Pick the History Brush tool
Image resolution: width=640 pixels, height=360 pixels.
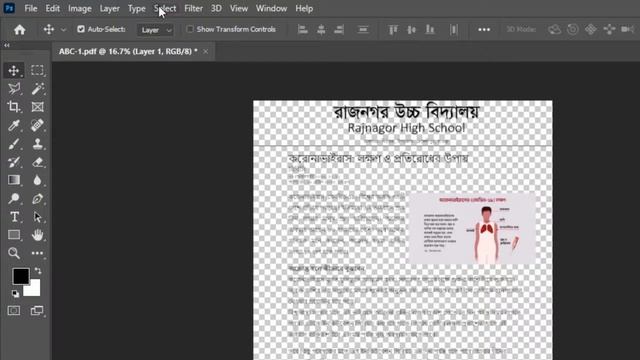click(13, 162)
